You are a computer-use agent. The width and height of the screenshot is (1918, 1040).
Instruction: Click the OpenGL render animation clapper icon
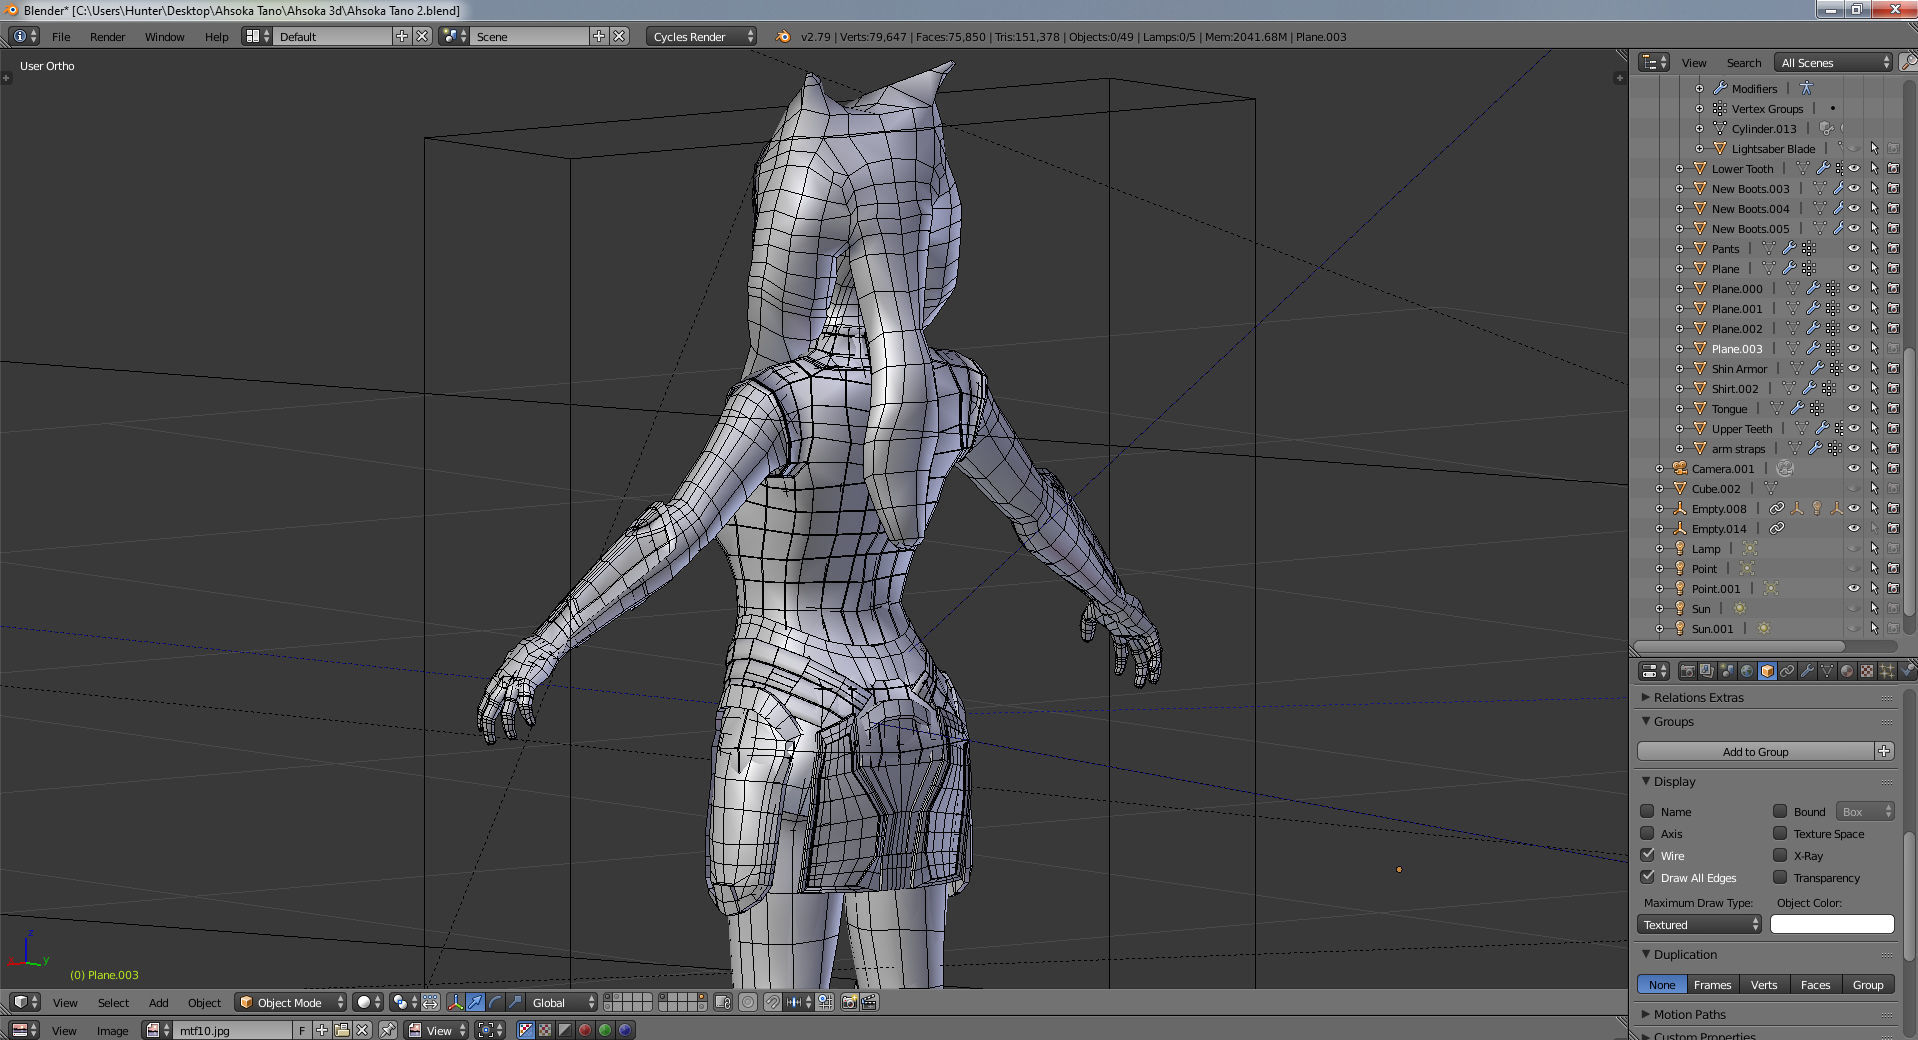(869, 1002)
